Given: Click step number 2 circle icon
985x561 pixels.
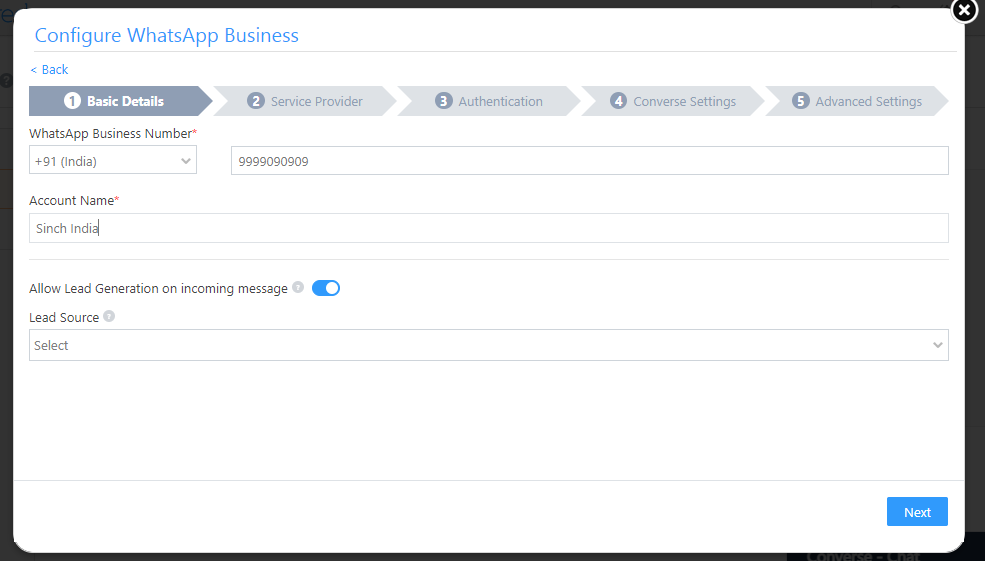Looking at the screenshot, I should pos(256,101).
